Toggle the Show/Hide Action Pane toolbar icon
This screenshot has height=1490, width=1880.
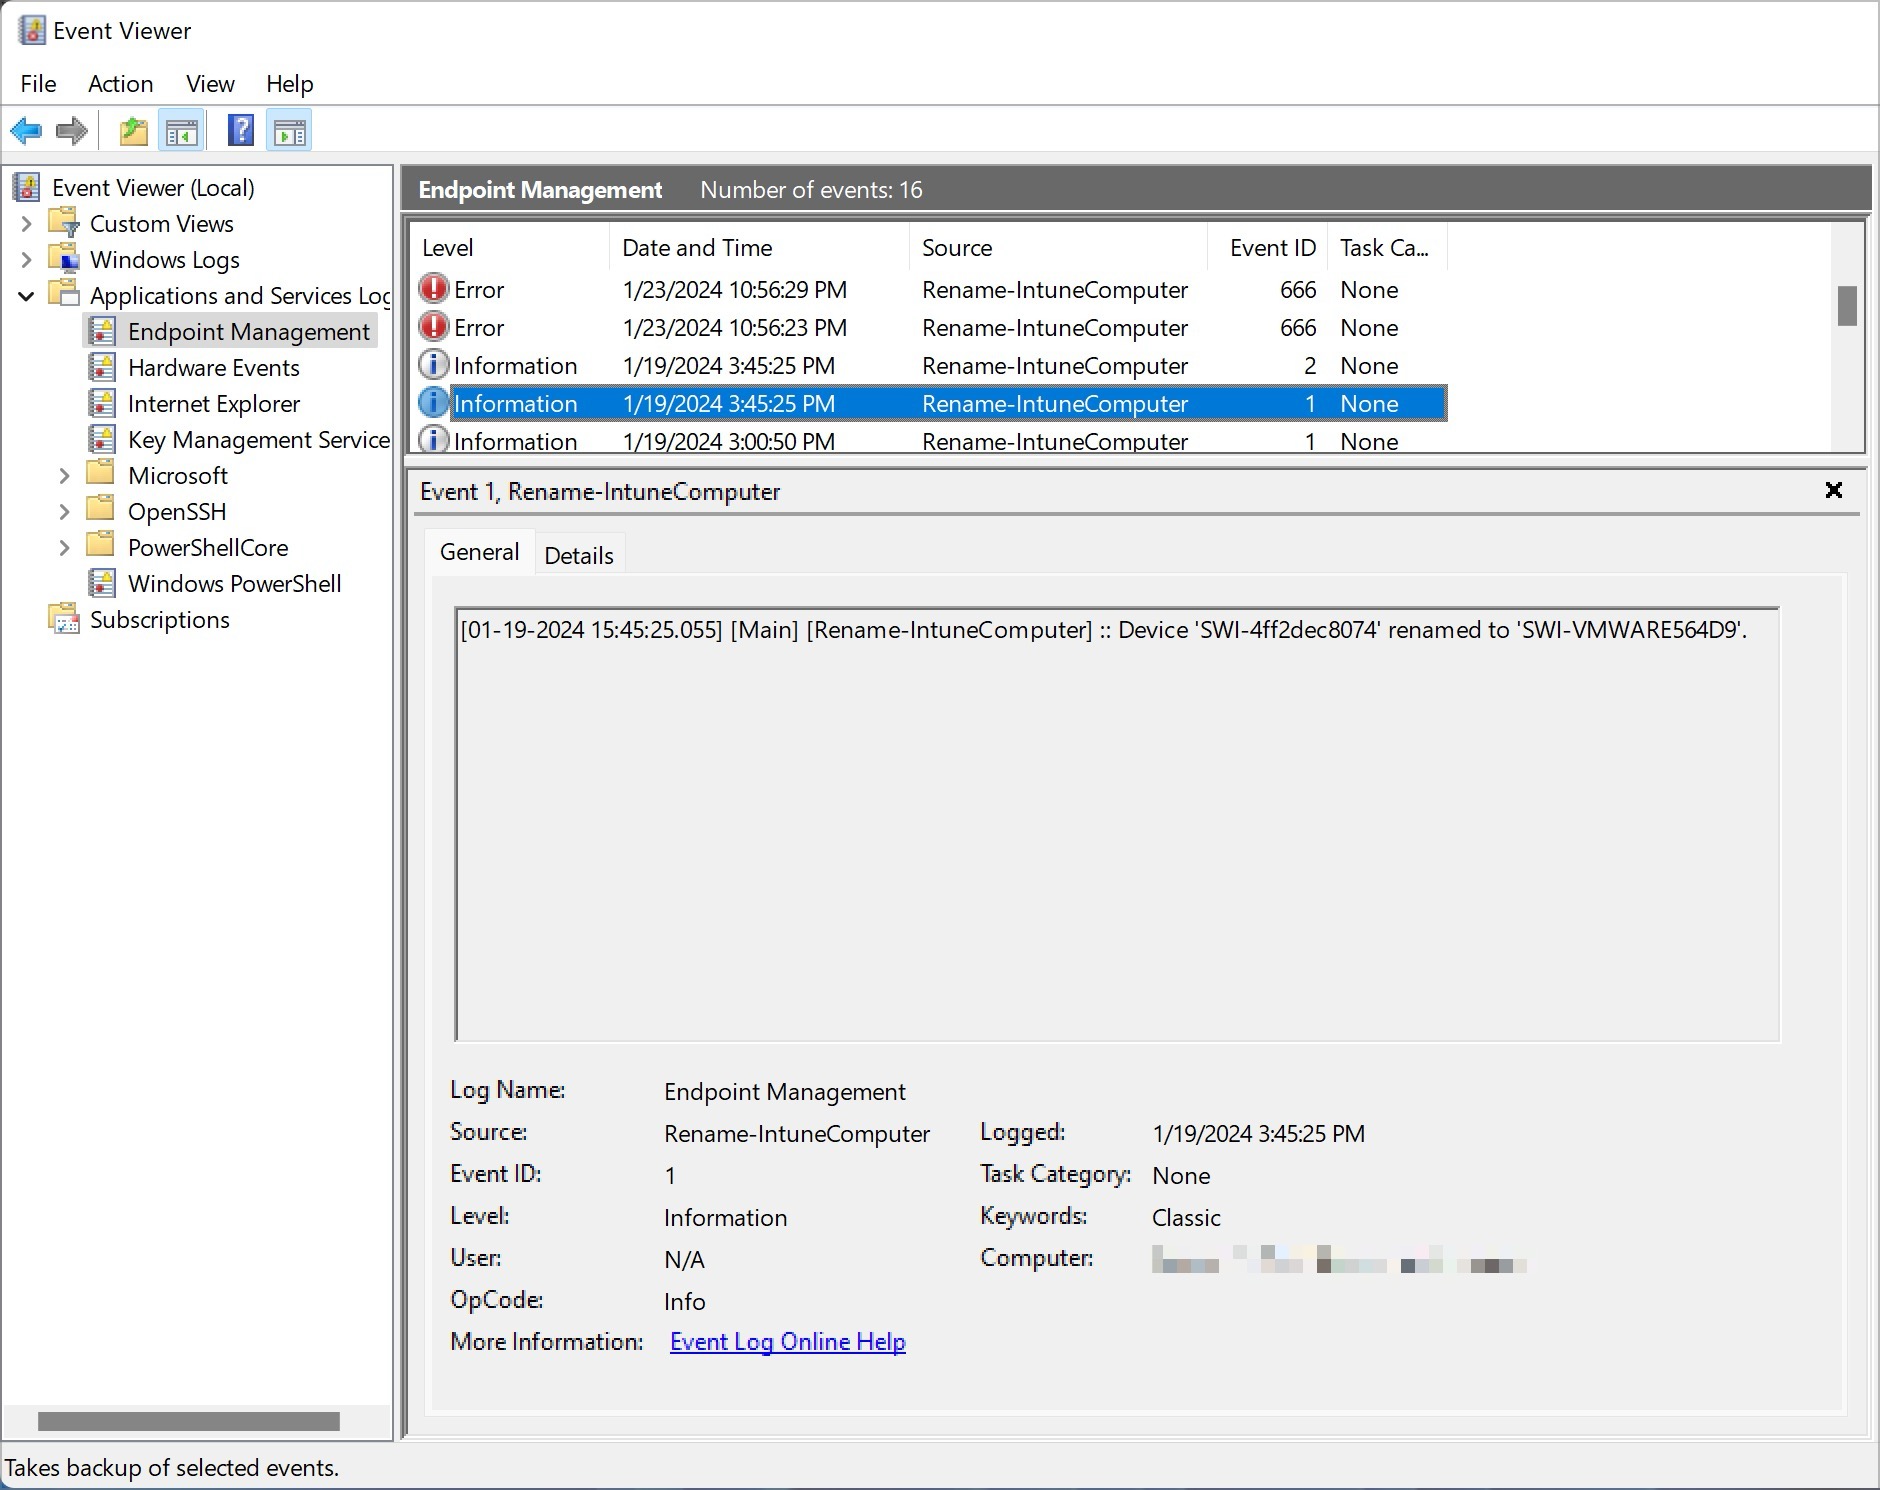[289, 130]
